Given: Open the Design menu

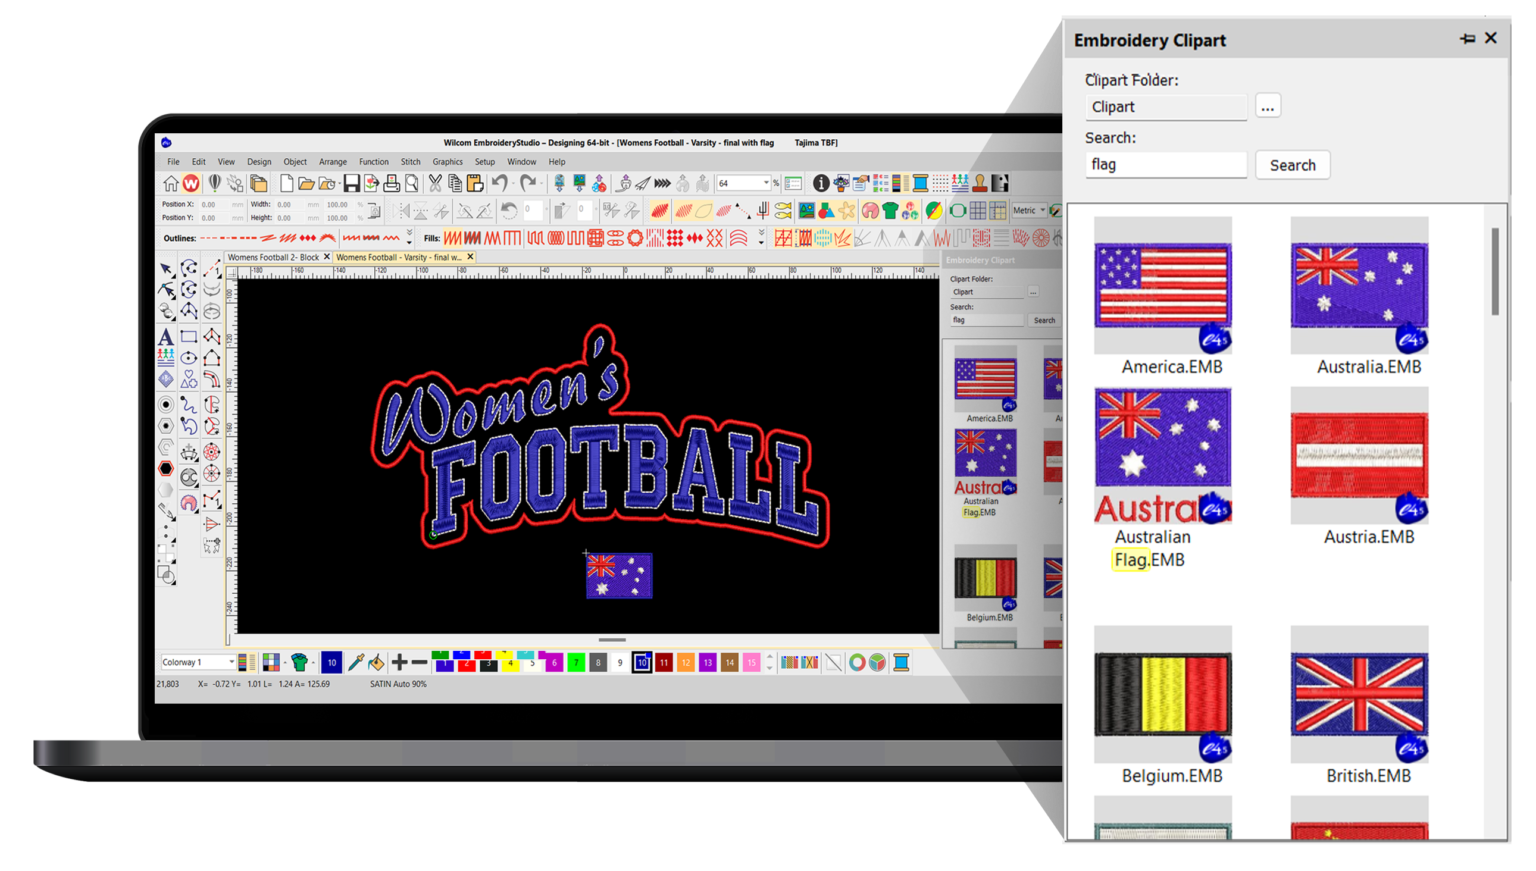Looking at the screenshot, I should pyautogui.click(x=259, y=161).
